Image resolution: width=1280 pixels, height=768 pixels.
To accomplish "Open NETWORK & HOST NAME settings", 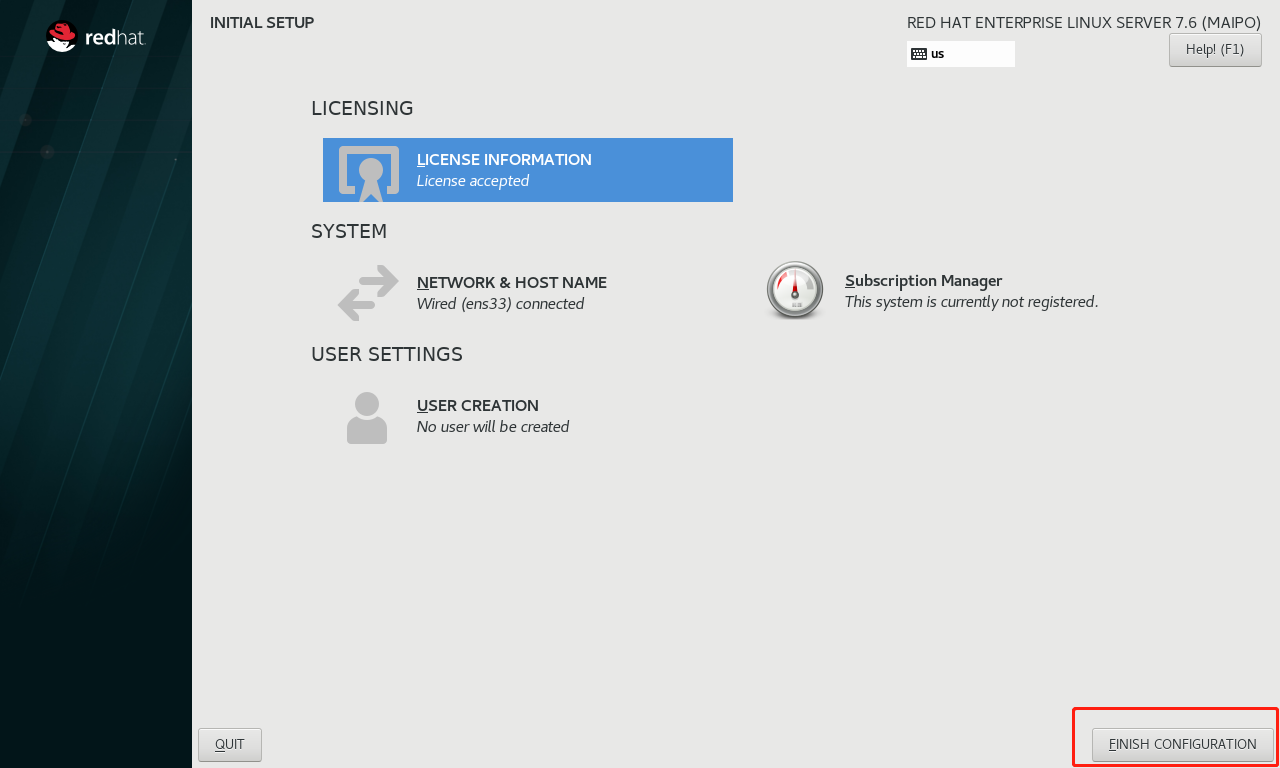I will pyautogui.click(x=512, y=283).
